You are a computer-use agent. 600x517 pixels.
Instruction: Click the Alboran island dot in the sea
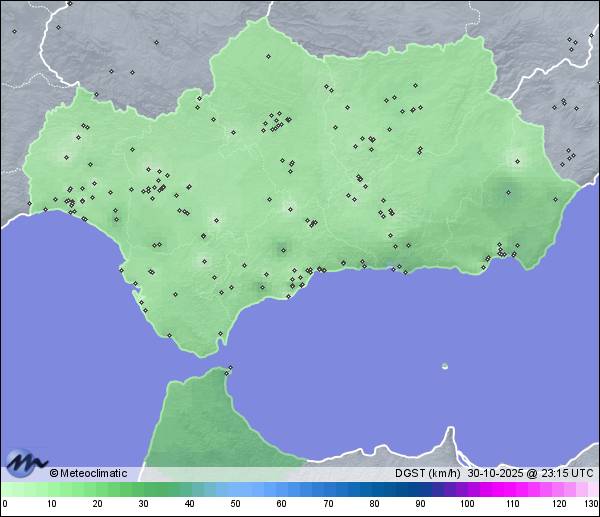coord(444,366)
